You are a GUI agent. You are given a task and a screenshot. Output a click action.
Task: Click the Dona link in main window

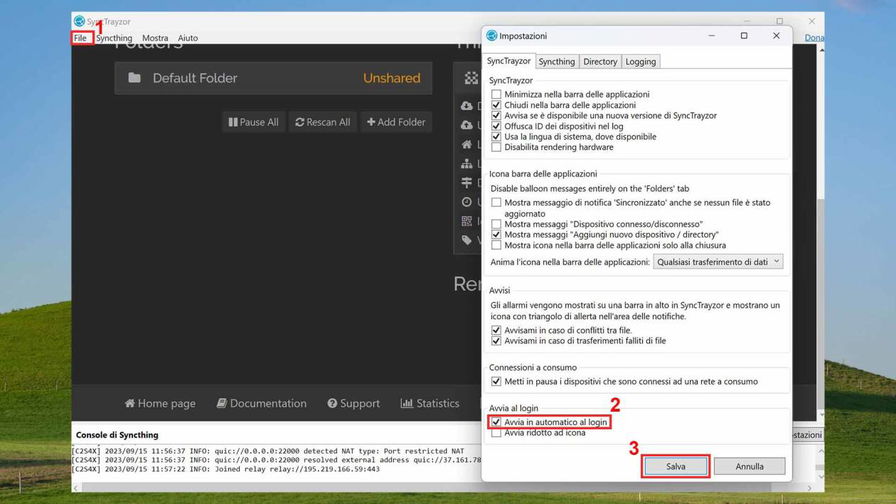[x=814, y=38]
